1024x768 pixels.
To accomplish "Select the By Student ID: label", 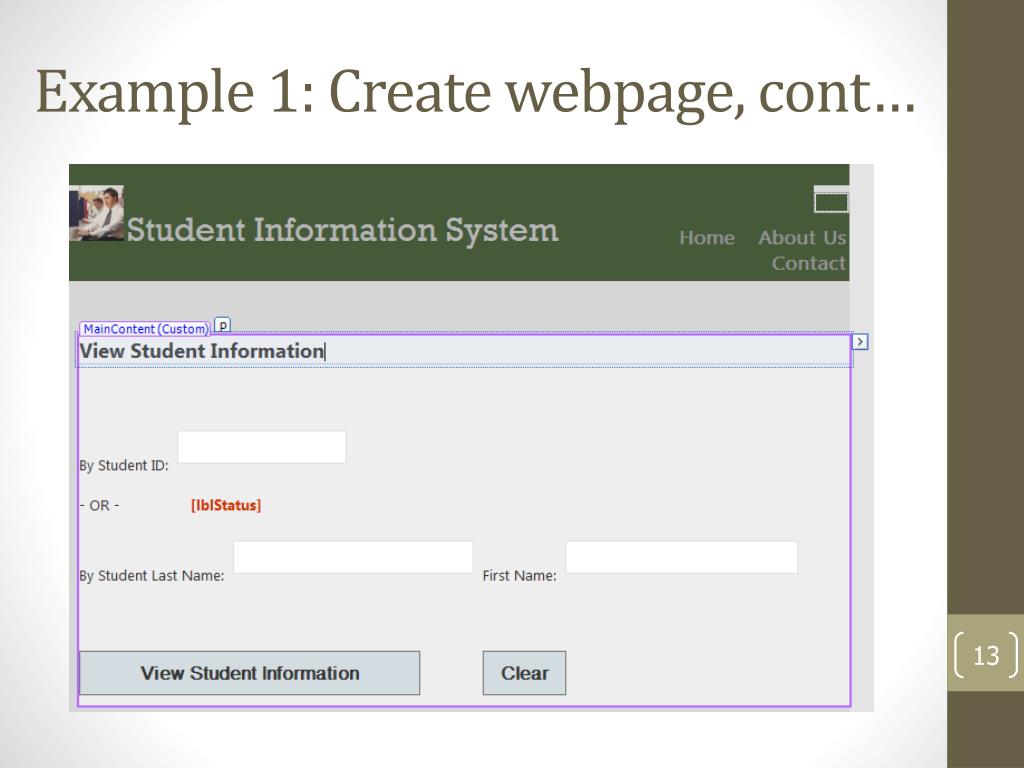I will [x=124, y=466].
